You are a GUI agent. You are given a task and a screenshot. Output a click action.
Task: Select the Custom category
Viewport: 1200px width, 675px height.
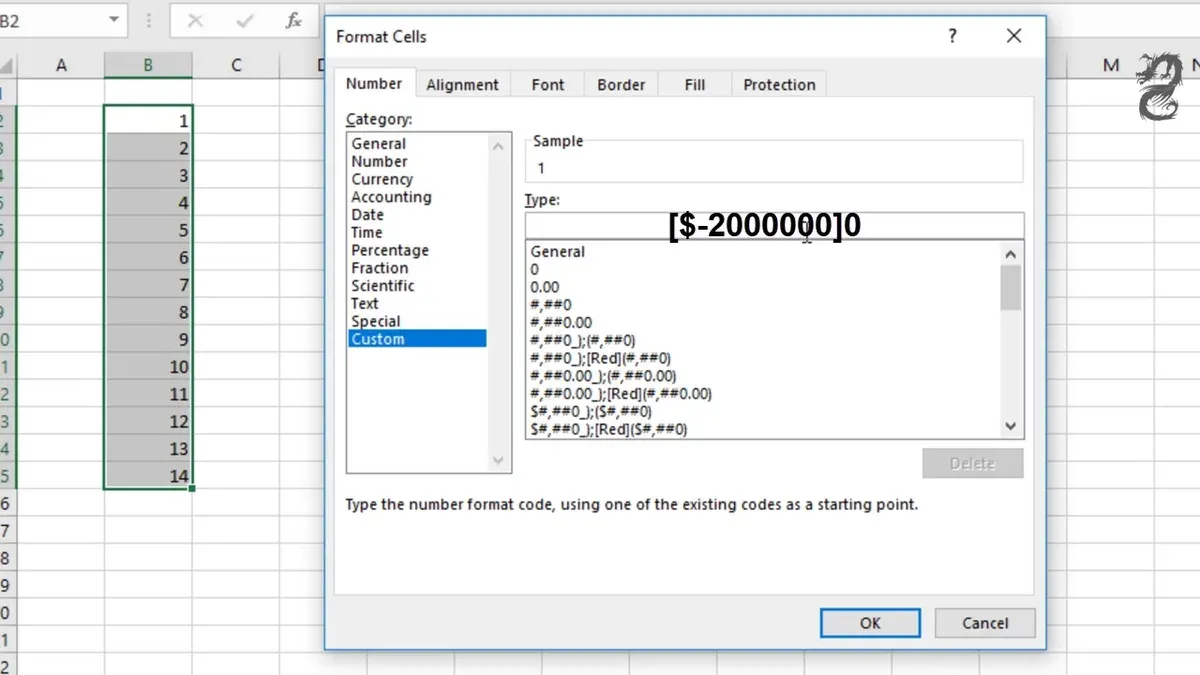click(x=417, y=339)
